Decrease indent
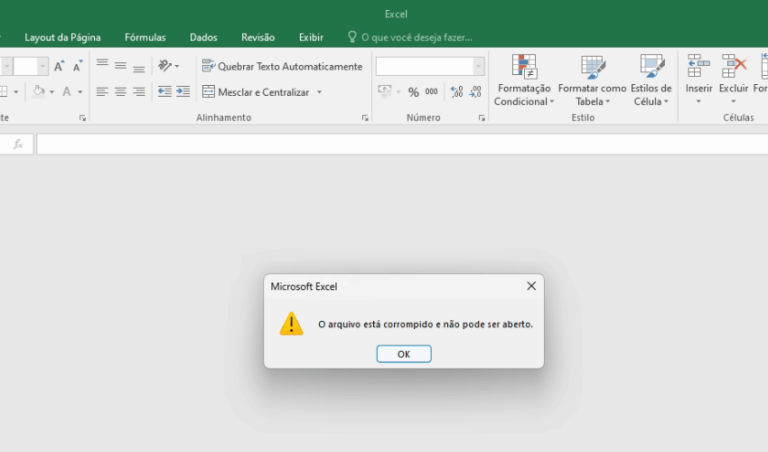Viewport: 768px width, 452px height. (x=165, y=92)
